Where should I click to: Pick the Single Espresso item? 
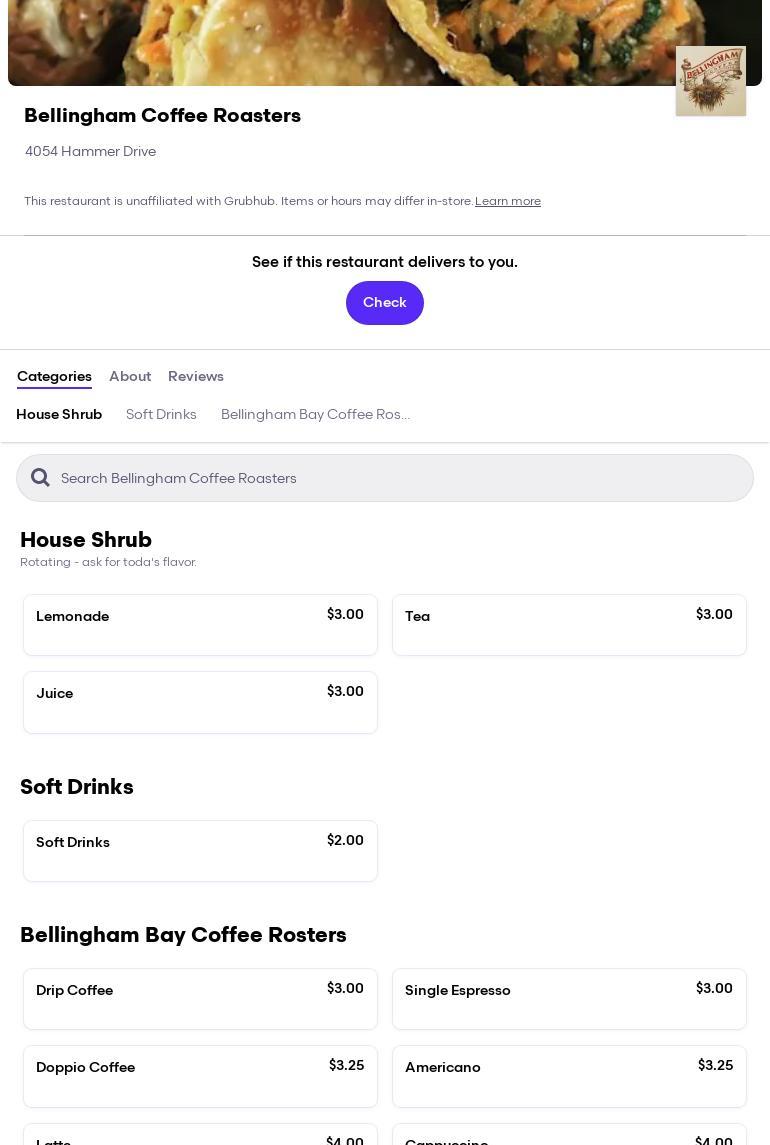[569, 999]
